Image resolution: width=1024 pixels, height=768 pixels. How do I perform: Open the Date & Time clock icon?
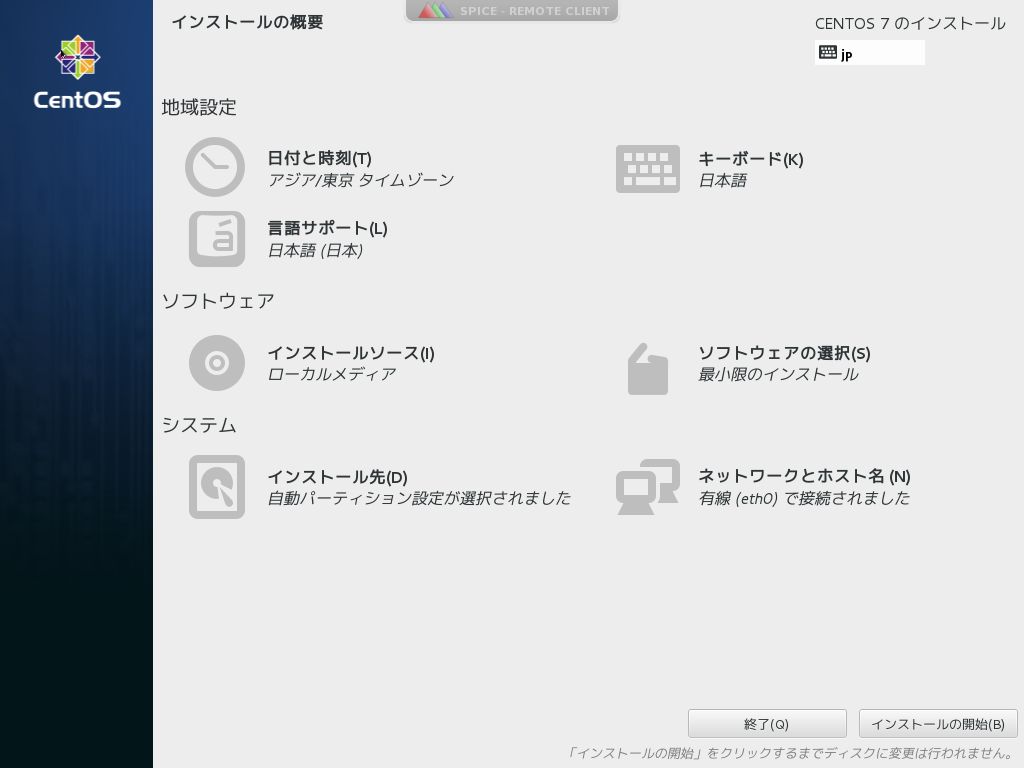(x=216, y=167)
